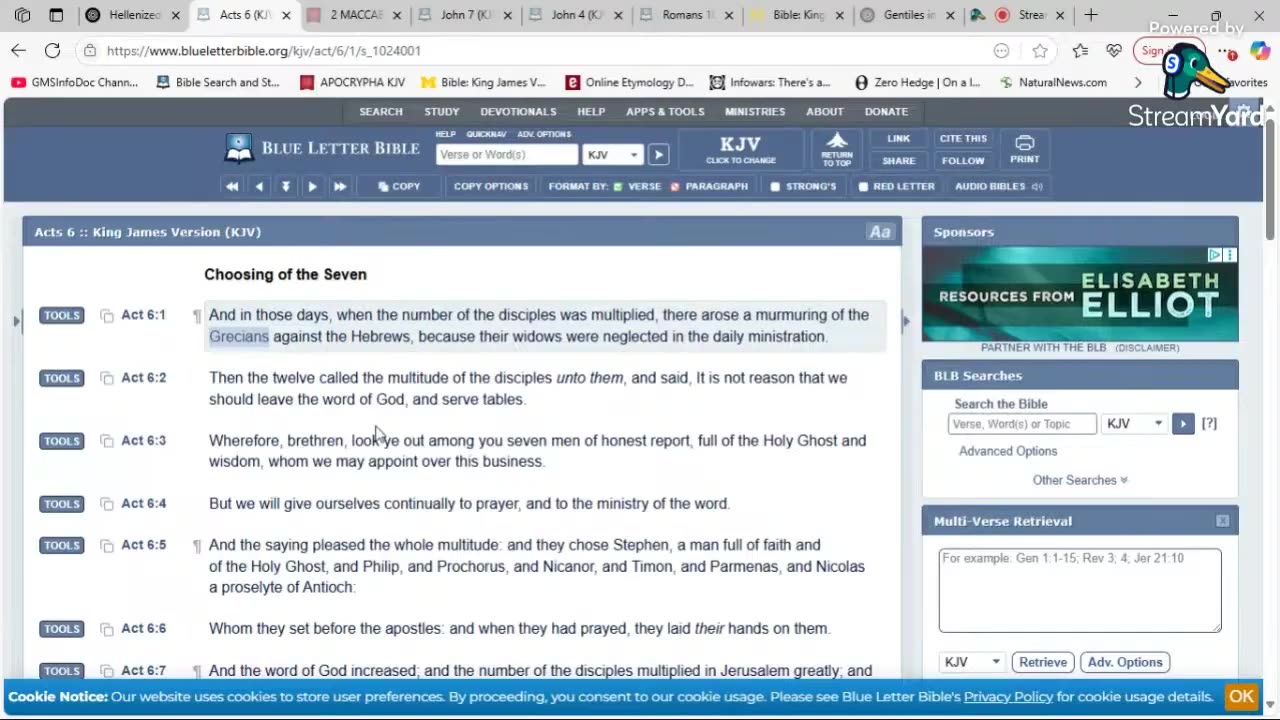Open the Multi-Verse Retrieval KJV dropdown
The image size is (1280, 720).
971,662
